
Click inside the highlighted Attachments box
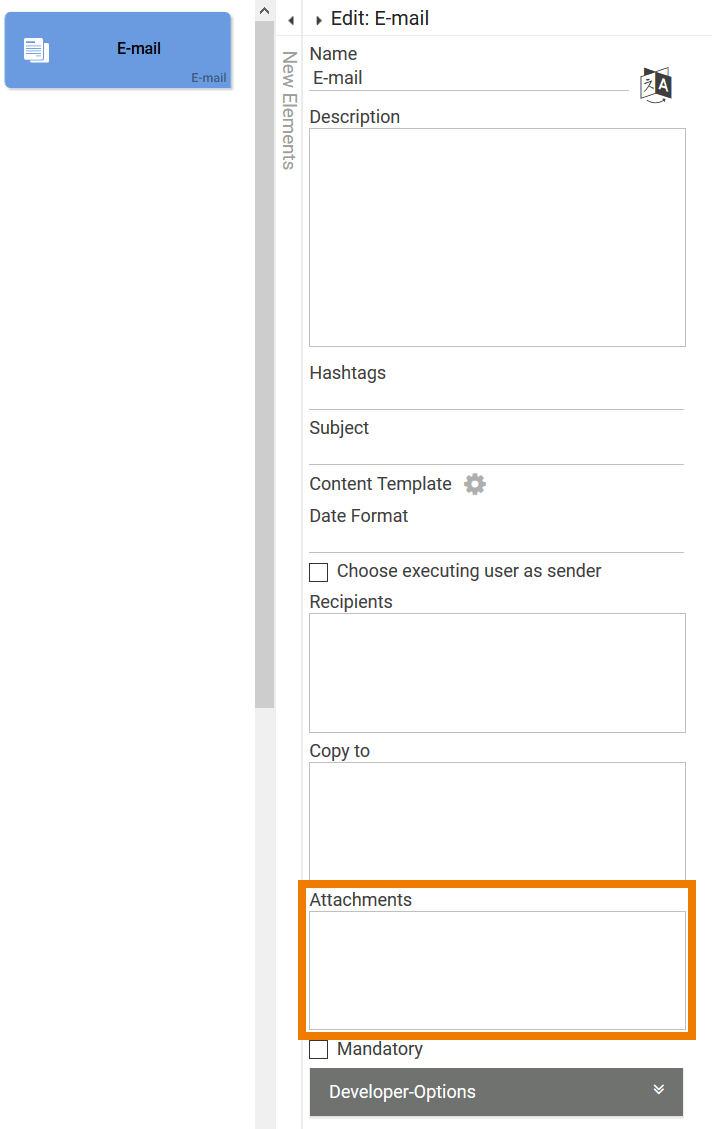coord(496,968)
